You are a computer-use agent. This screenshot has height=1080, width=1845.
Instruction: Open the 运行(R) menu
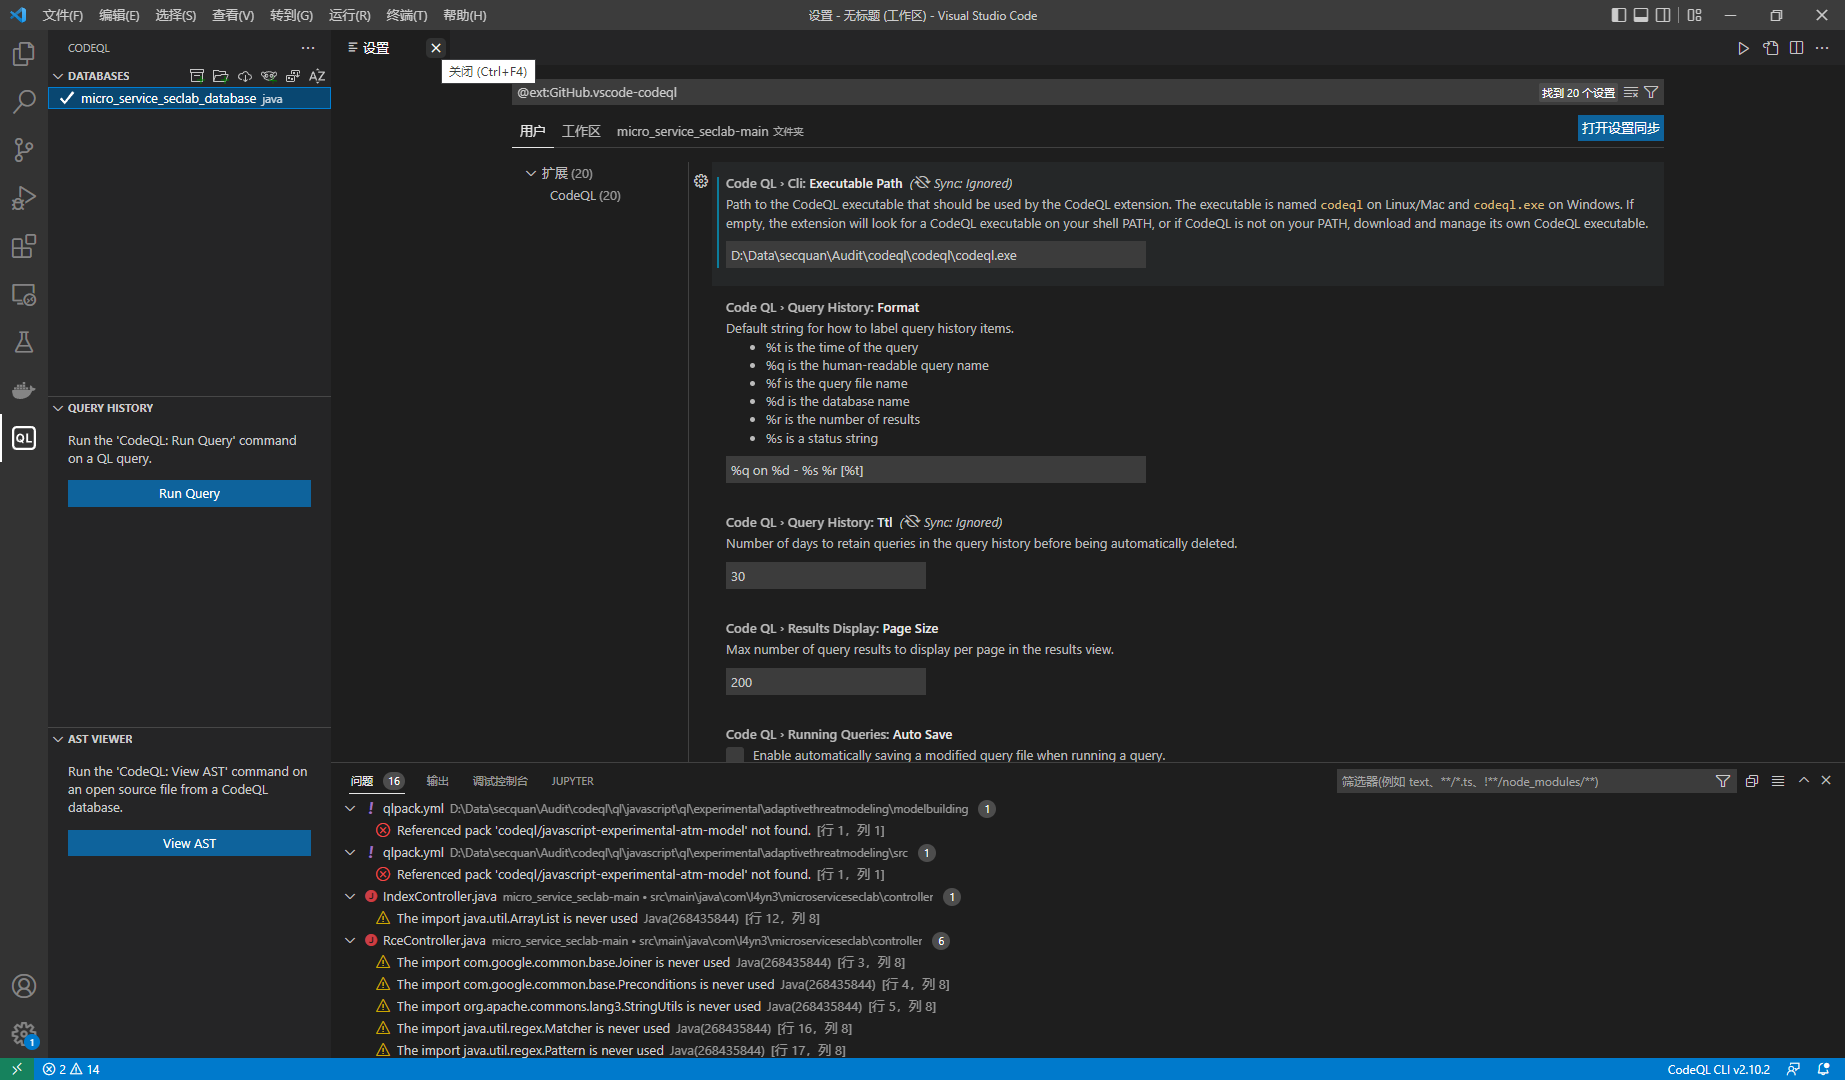pos(349,15)
